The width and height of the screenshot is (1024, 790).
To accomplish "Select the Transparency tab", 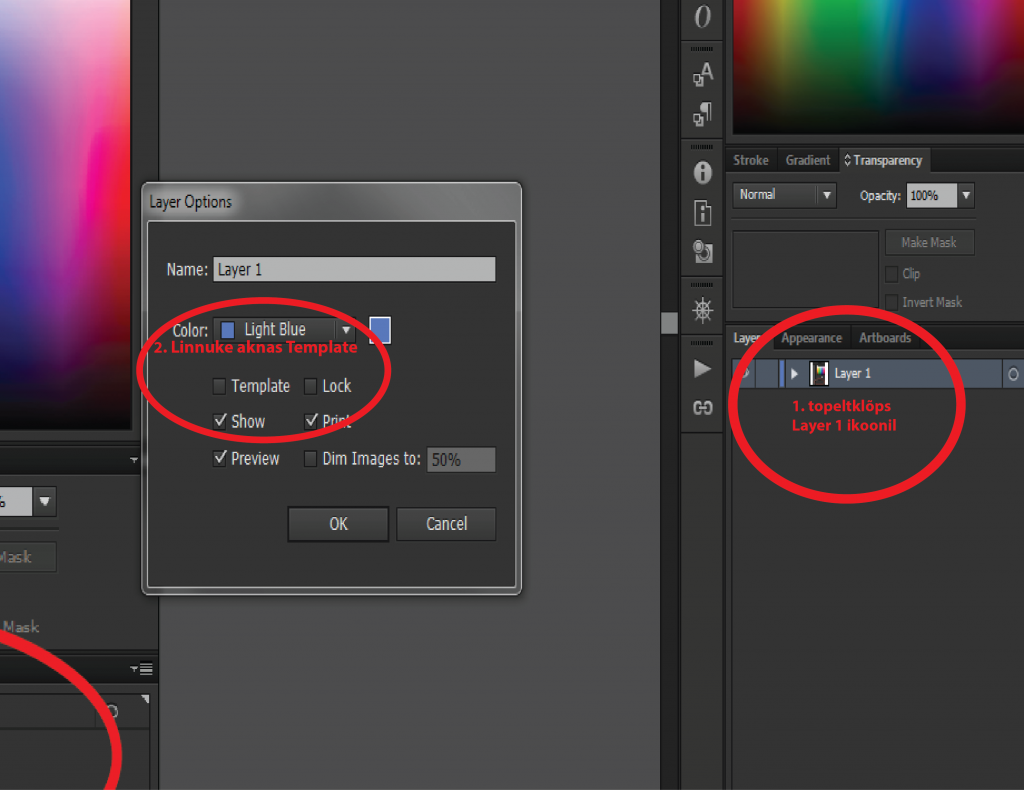I will [885, 161].
